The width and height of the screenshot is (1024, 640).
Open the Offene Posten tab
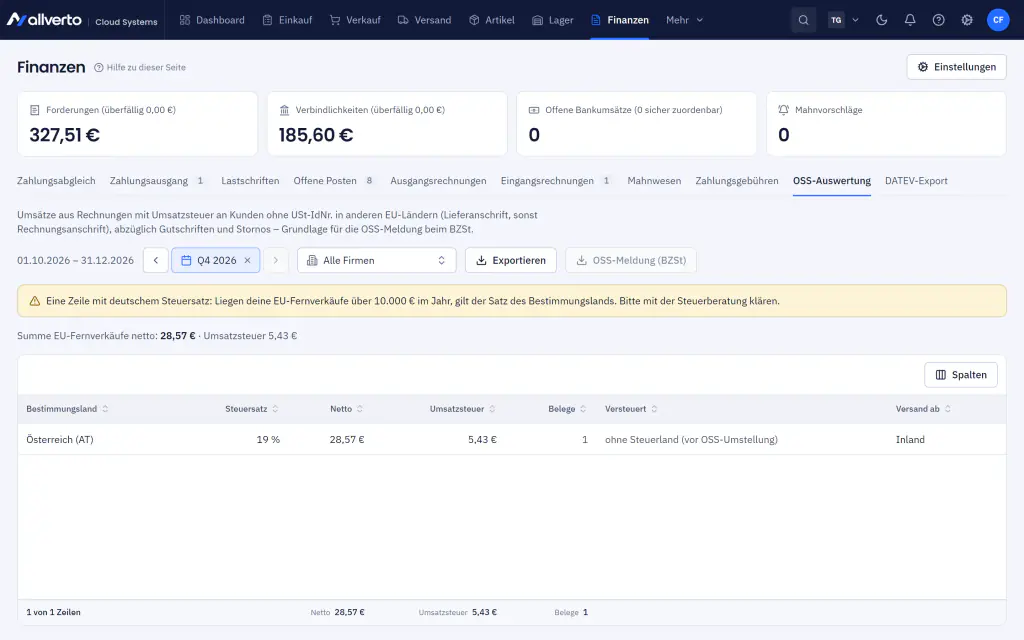[x=334, y=181]
